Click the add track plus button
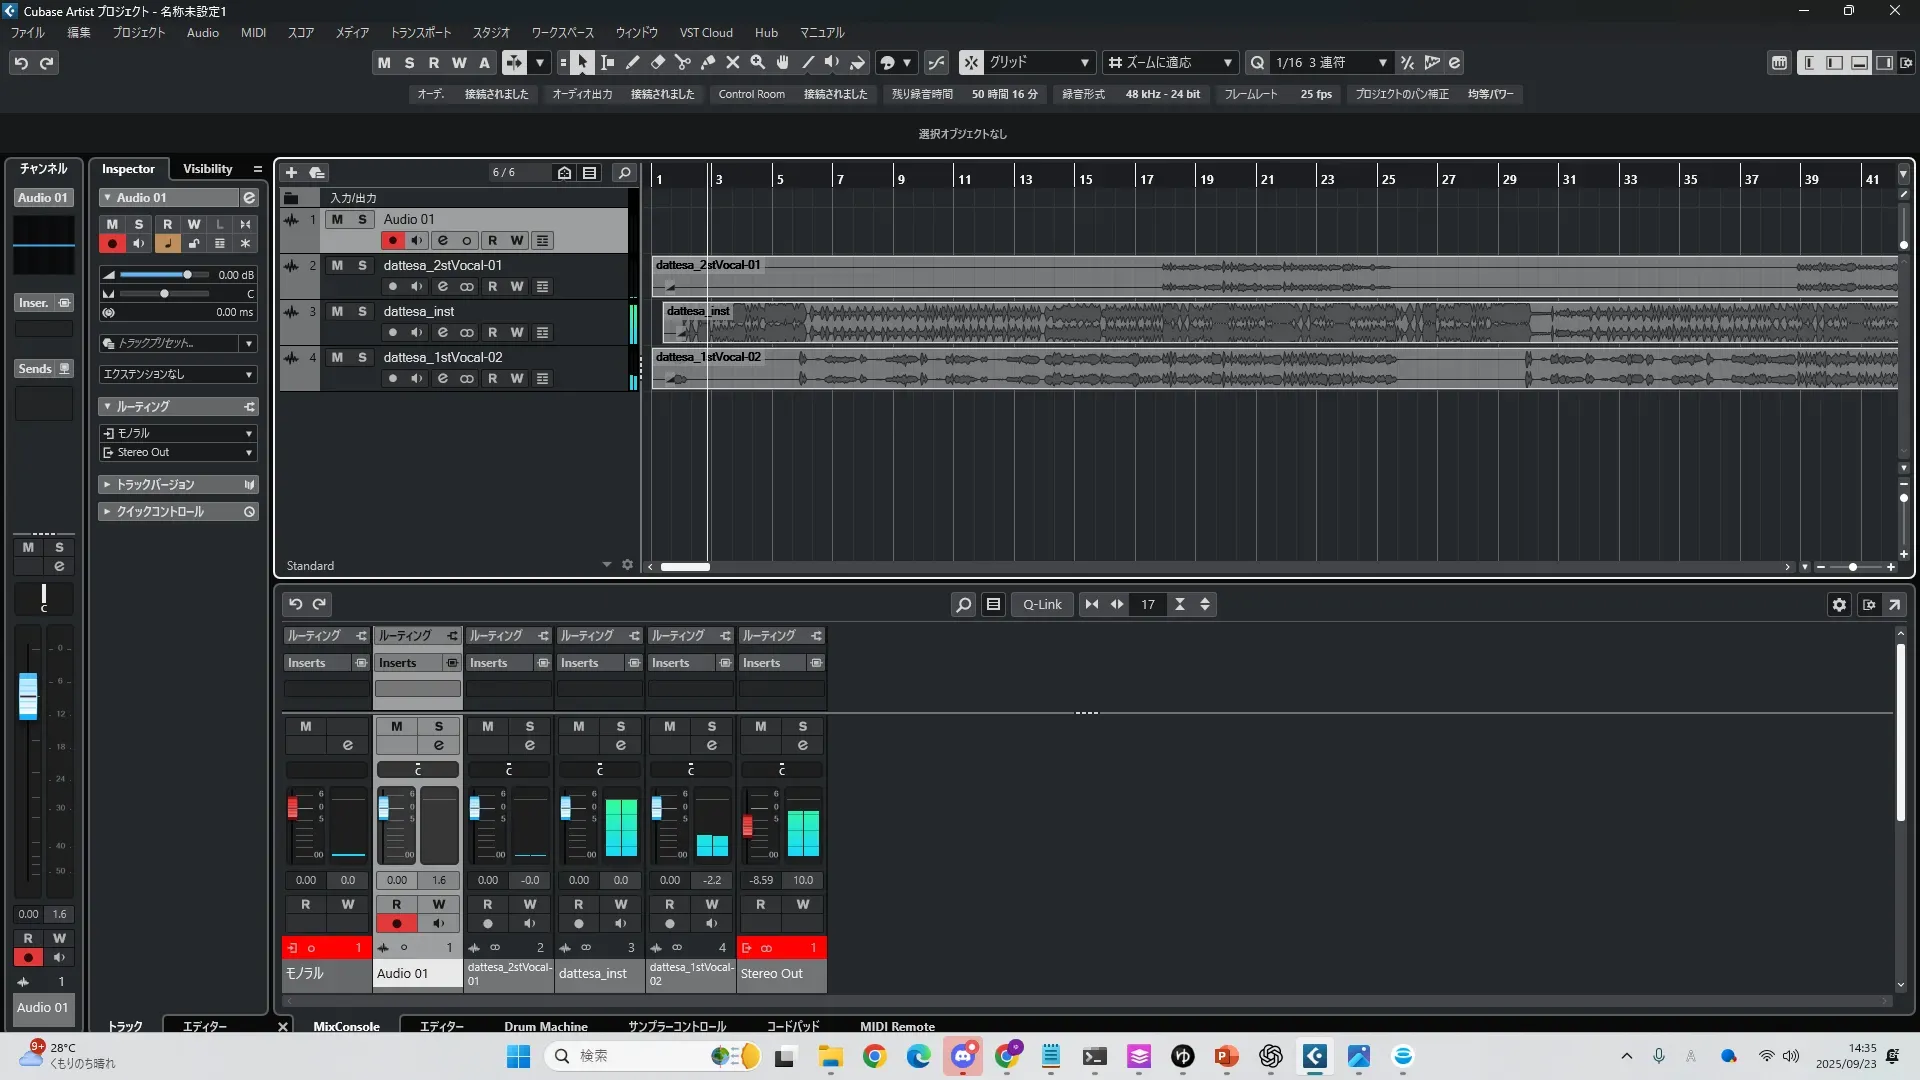Screen dimensions: 1920x1080 tap(292, 173)
